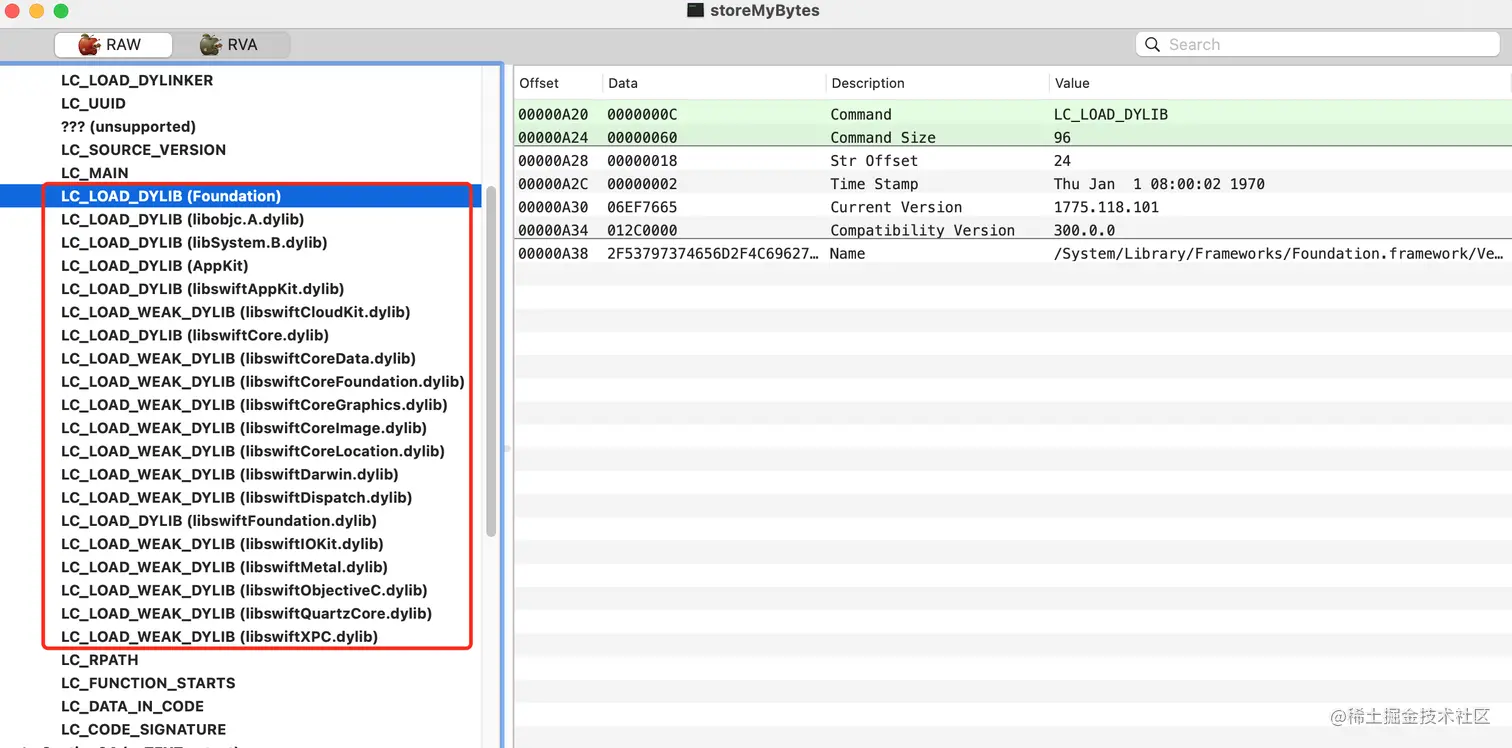This screenshot has height=748, width=1512.
Task: Click offset cell 00000A24
Action: (553, 137)
